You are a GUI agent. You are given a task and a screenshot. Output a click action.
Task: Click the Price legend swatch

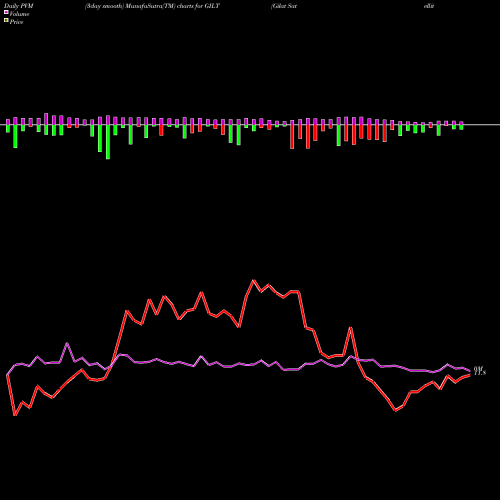coord(6,21)
